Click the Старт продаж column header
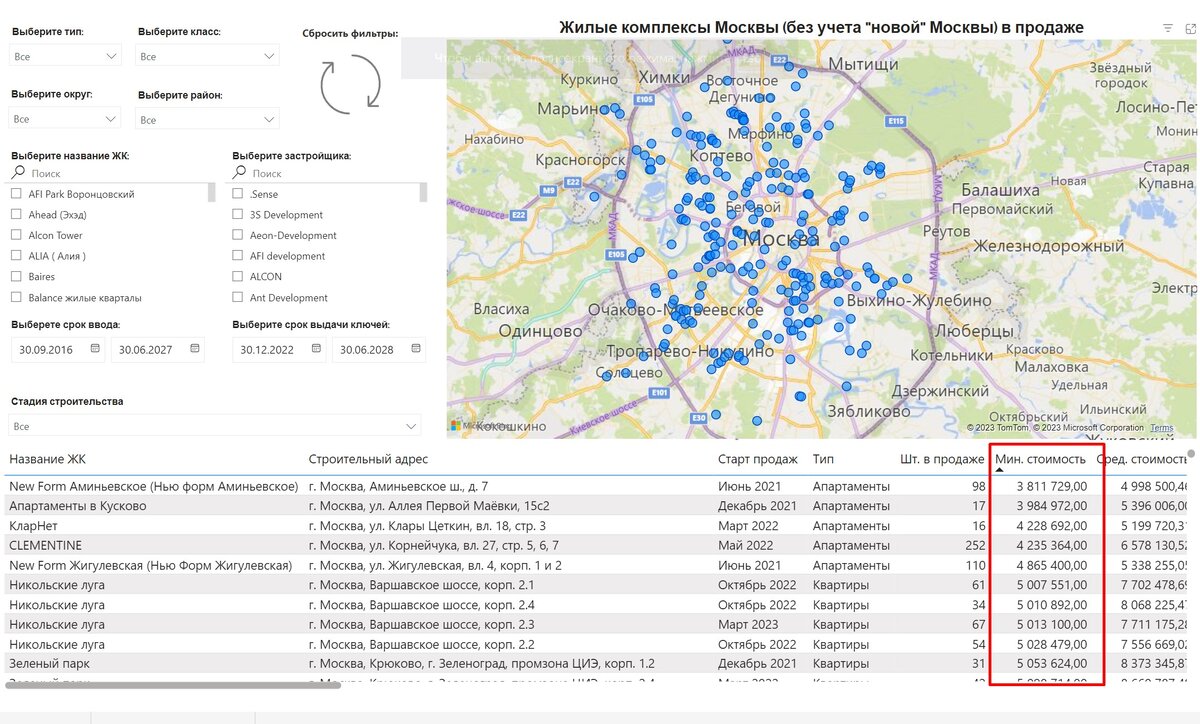The width and height of the screenshot is (1200, 724). coord(758,459)
